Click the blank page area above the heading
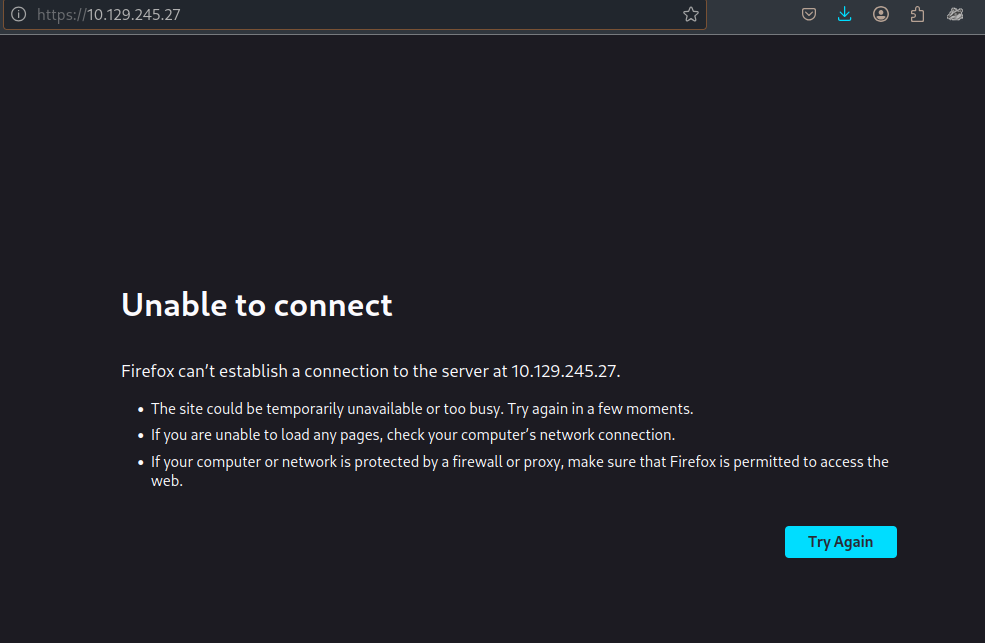 click(x=492, y=157)
